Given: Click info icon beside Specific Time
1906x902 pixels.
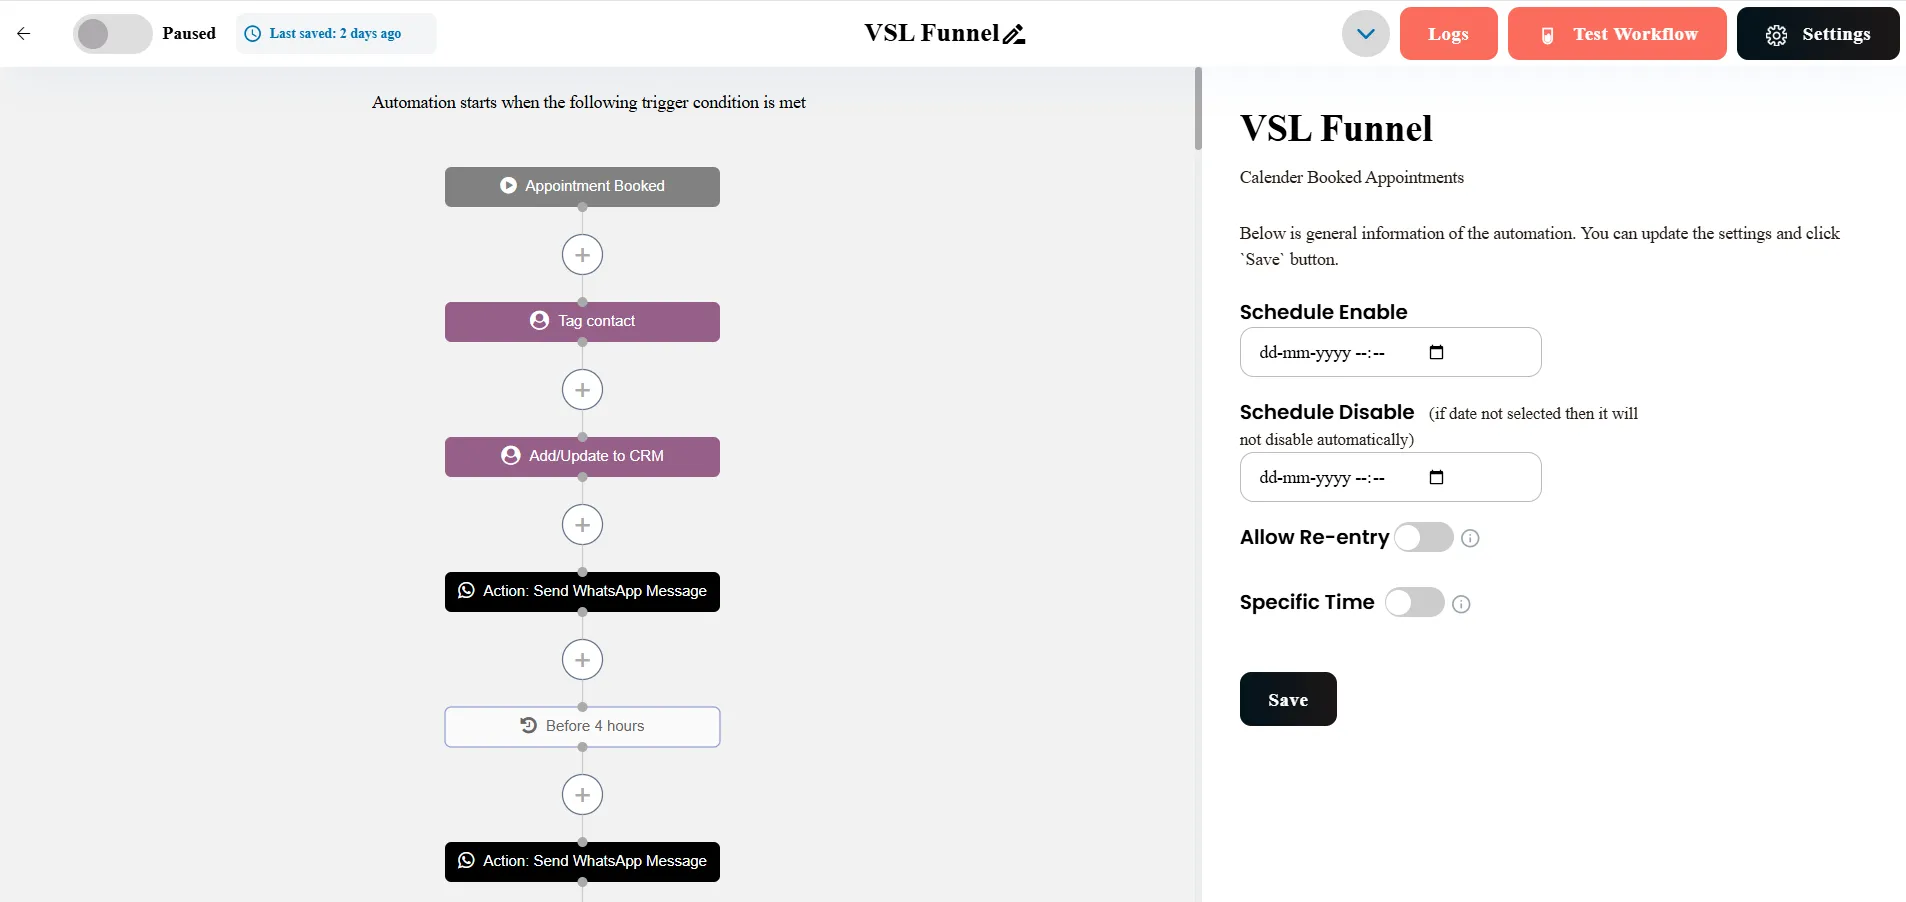Looking at the screenshot, I should click(1461, 604).
